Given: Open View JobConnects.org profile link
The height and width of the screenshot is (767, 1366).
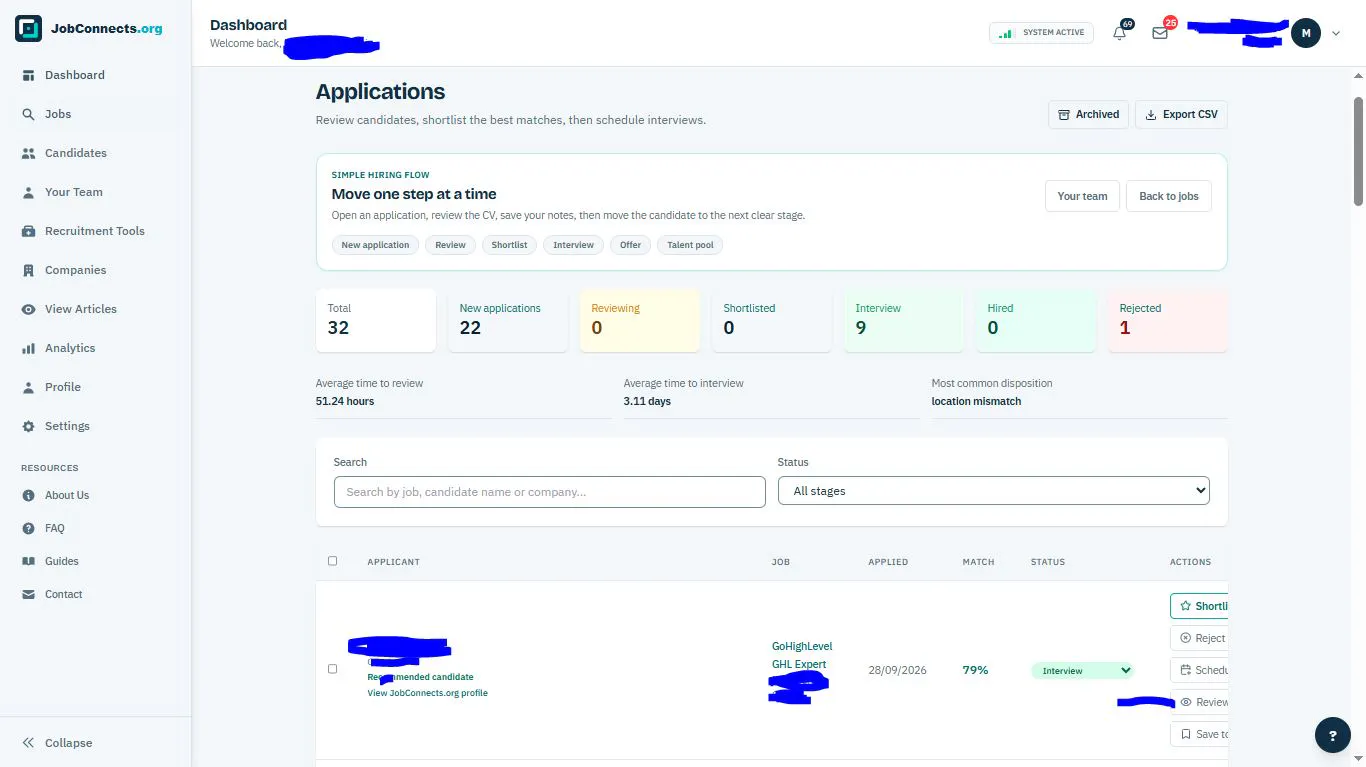Looking at the screenshot, I should [428, 693].
